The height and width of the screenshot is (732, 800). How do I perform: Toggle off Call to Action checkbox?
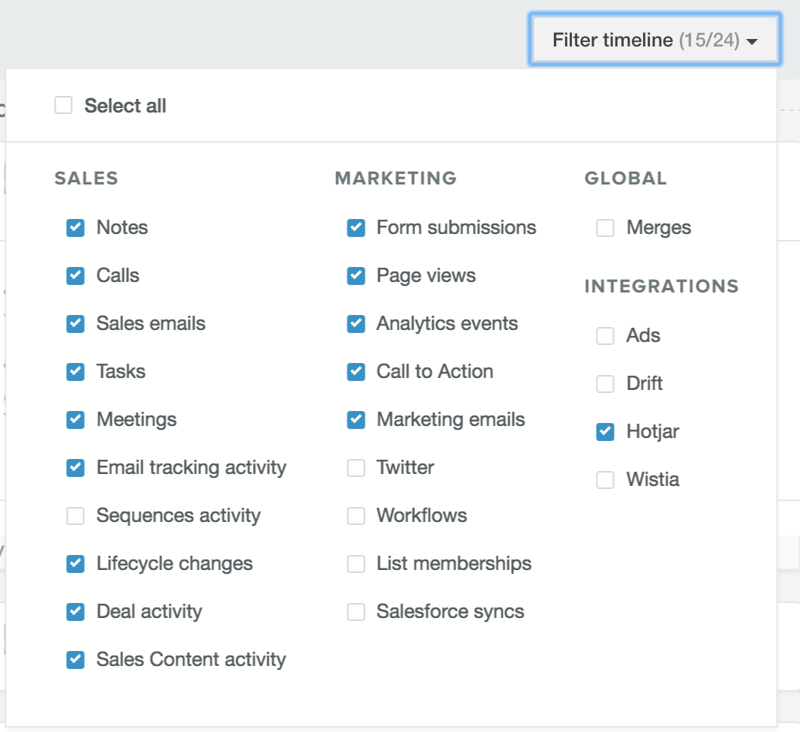pos(356,371)
